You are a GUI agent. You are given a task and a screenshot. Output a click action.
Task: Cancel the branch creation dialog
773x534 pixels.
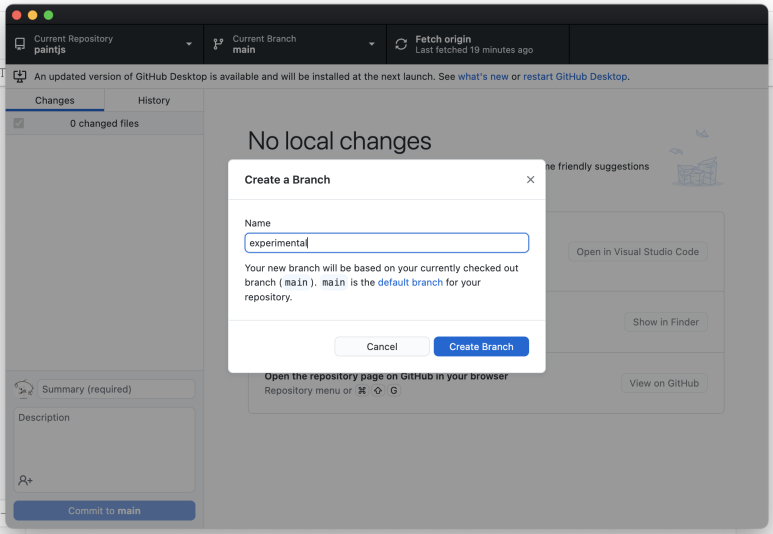tap(382, 347)
